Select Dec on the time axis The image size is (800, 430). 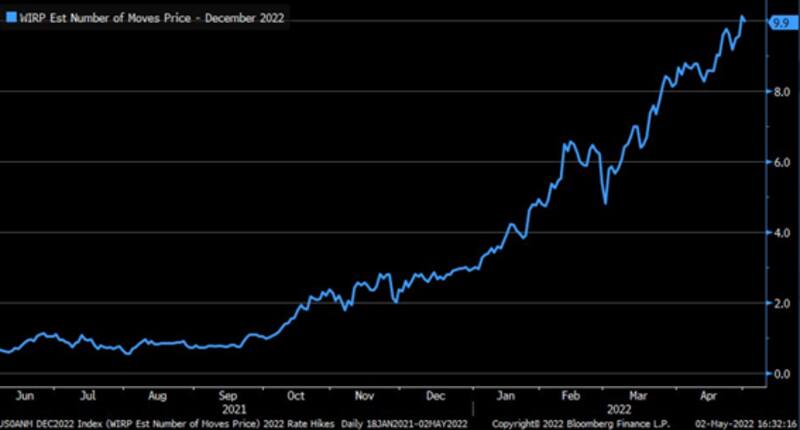click(437, 395)
